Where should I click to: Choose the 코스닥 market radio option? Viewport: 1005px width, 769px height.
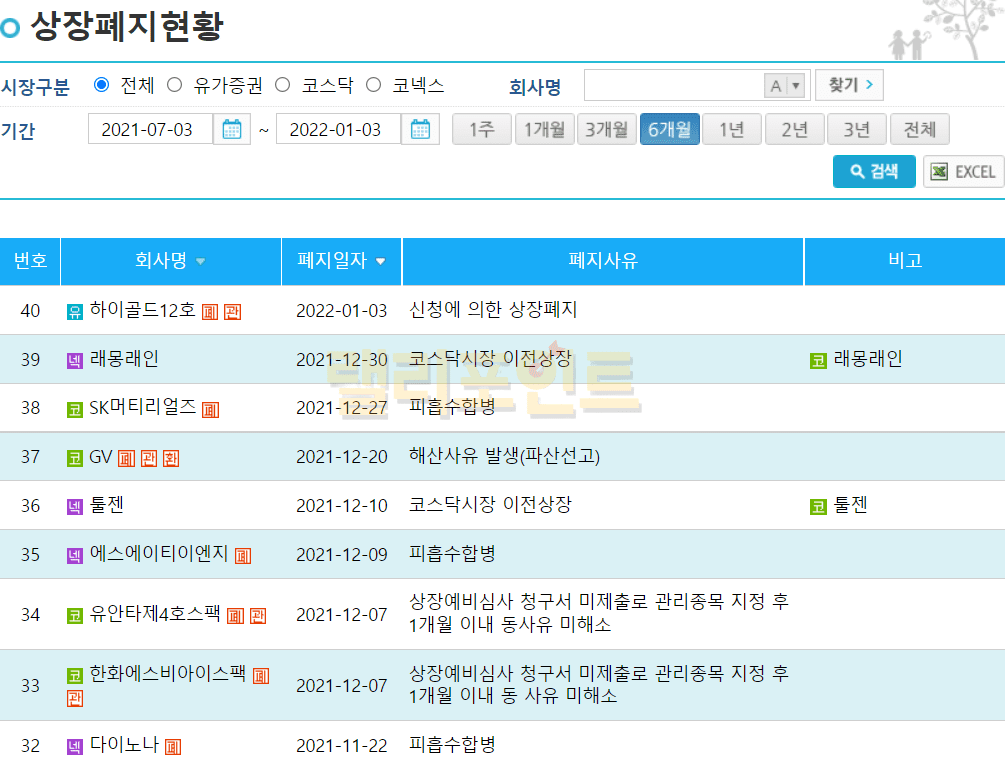[282, 85]
